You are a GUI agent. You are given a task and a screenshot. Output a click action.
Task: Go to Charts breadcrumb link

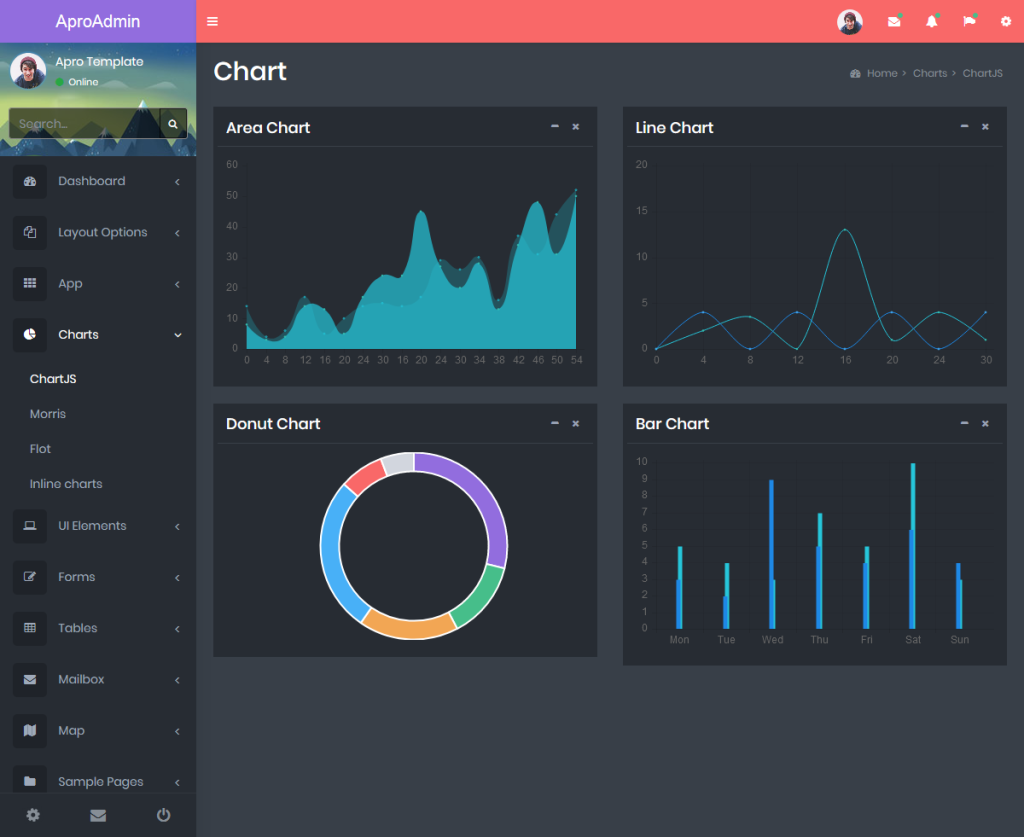pyautogui.click(x=930, y=73)
